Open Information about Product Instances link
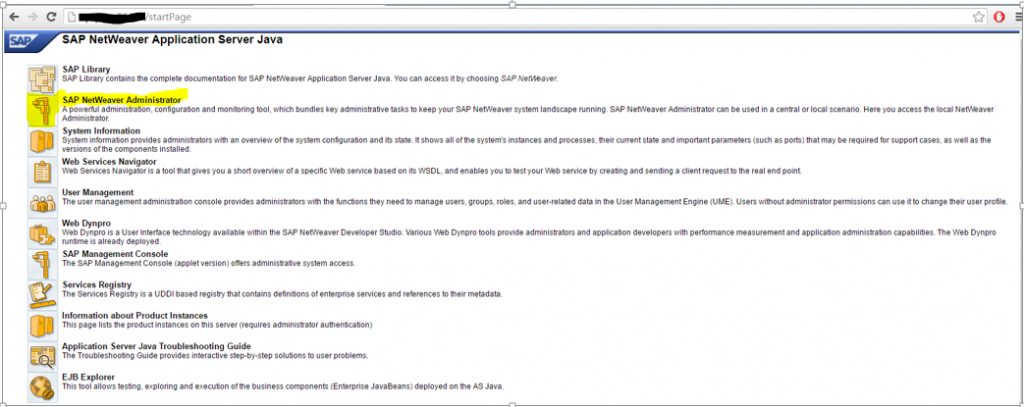Viewport: 1024px width, 407px height. pyautogui.click(x=135, y=316)
